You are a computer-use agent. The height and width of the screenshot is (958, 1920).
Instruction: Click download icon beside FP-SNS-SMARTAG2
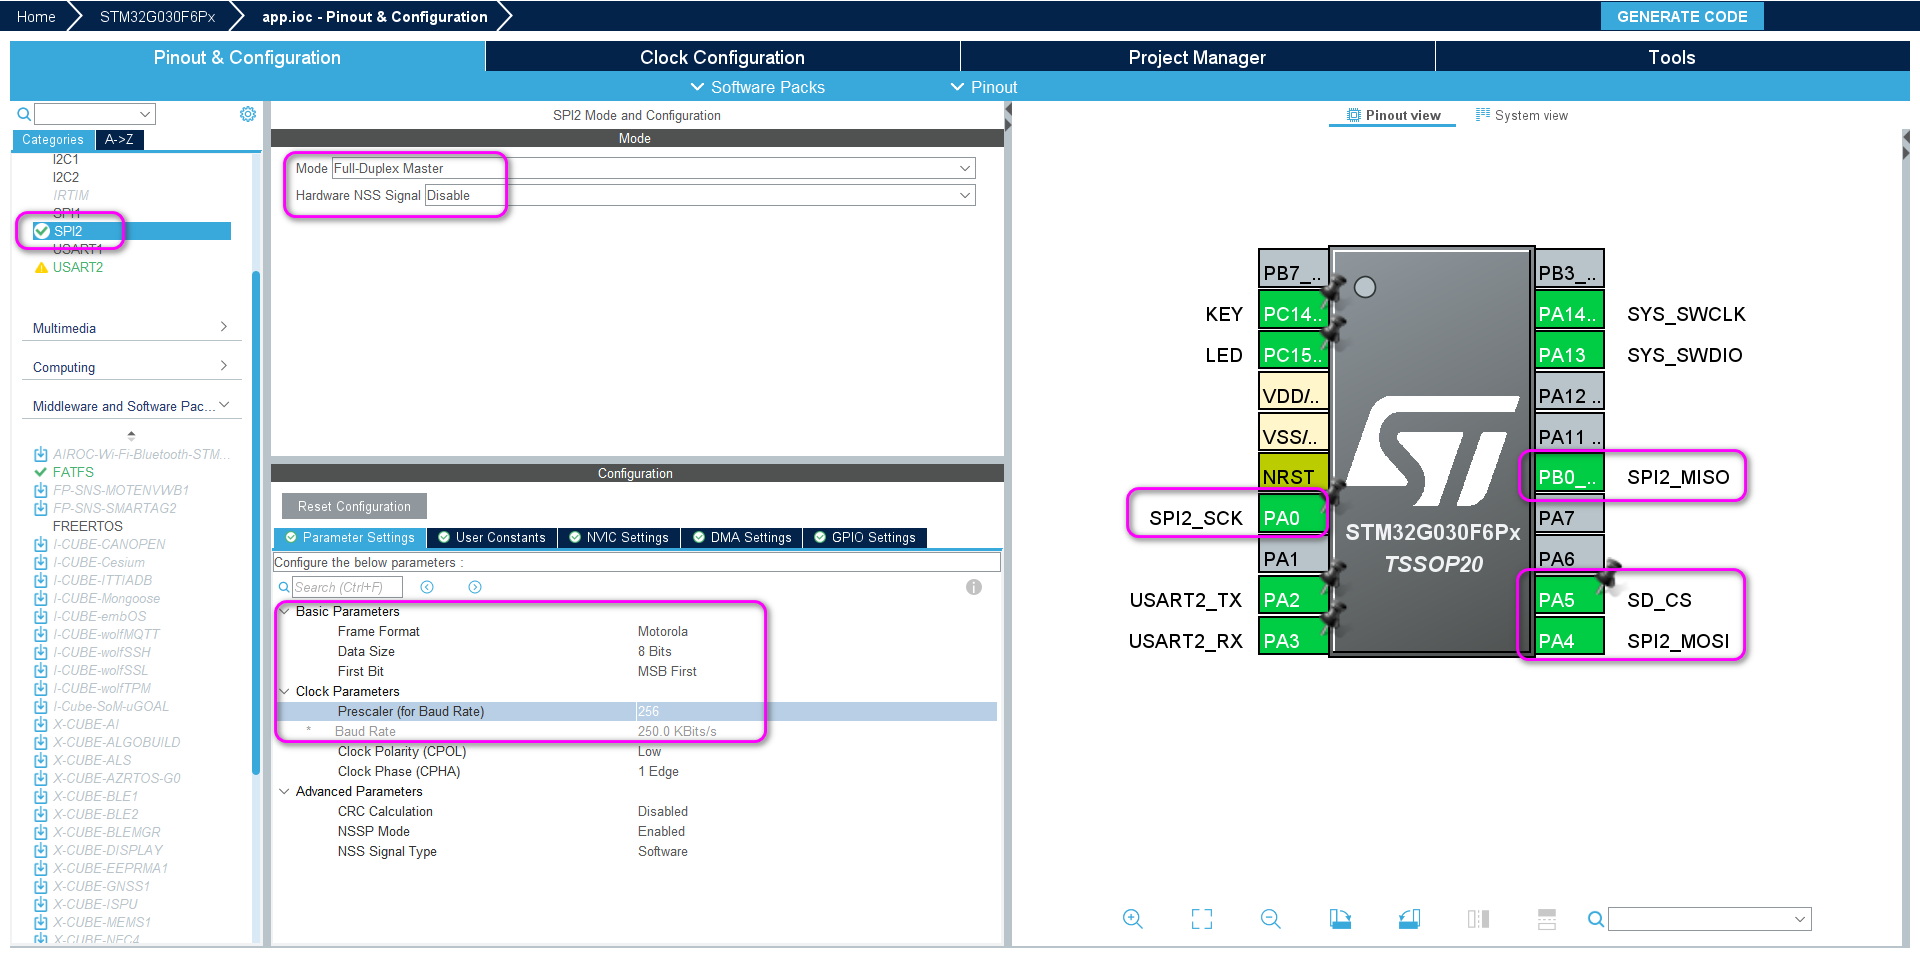[41, 508]
